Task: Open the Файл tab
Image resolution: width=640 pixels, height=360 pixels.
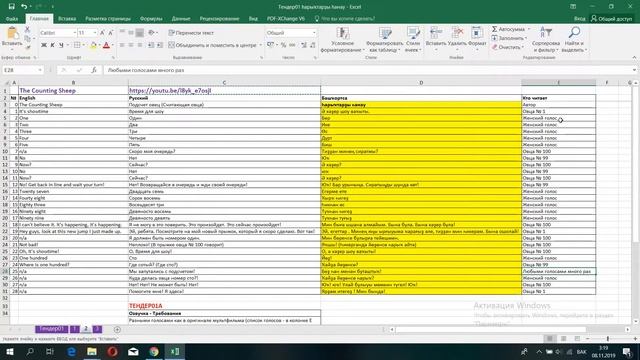Action: [x=12, y=19]
